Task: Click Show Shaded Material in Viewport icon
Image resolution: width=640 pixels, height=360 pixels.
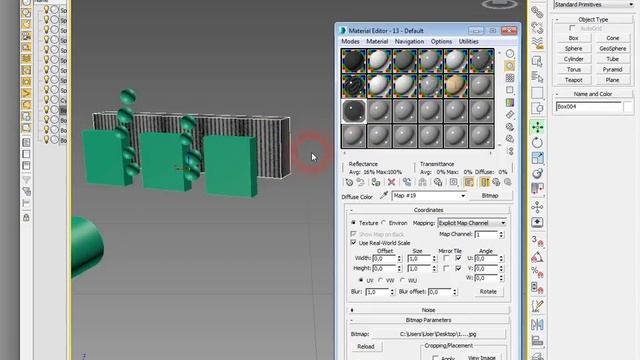Action: (x=469, y=182)
